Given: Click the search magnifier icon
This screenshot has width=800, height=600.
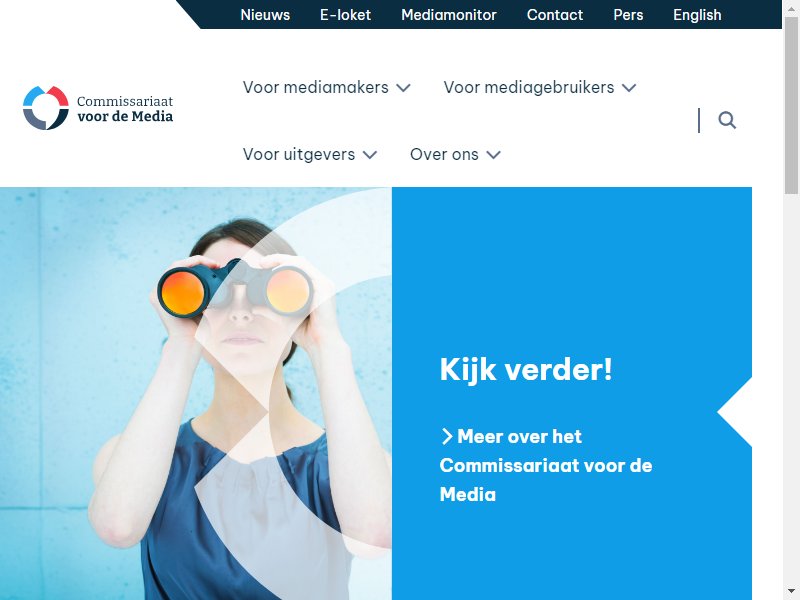Looking at the screenshot, I should pyautogui.click(x=727, y=120).
